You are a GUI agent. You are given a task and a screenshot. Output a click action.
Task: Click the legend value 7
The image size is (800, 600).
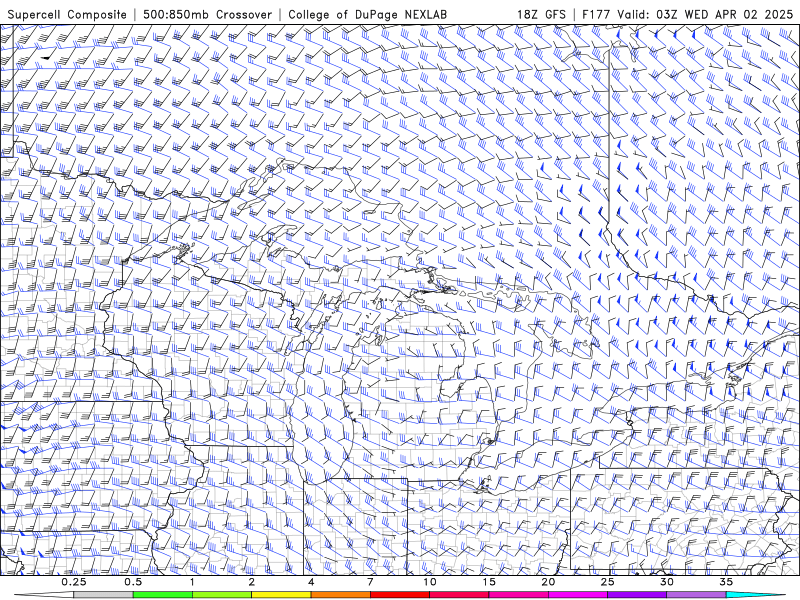(370, 582)
